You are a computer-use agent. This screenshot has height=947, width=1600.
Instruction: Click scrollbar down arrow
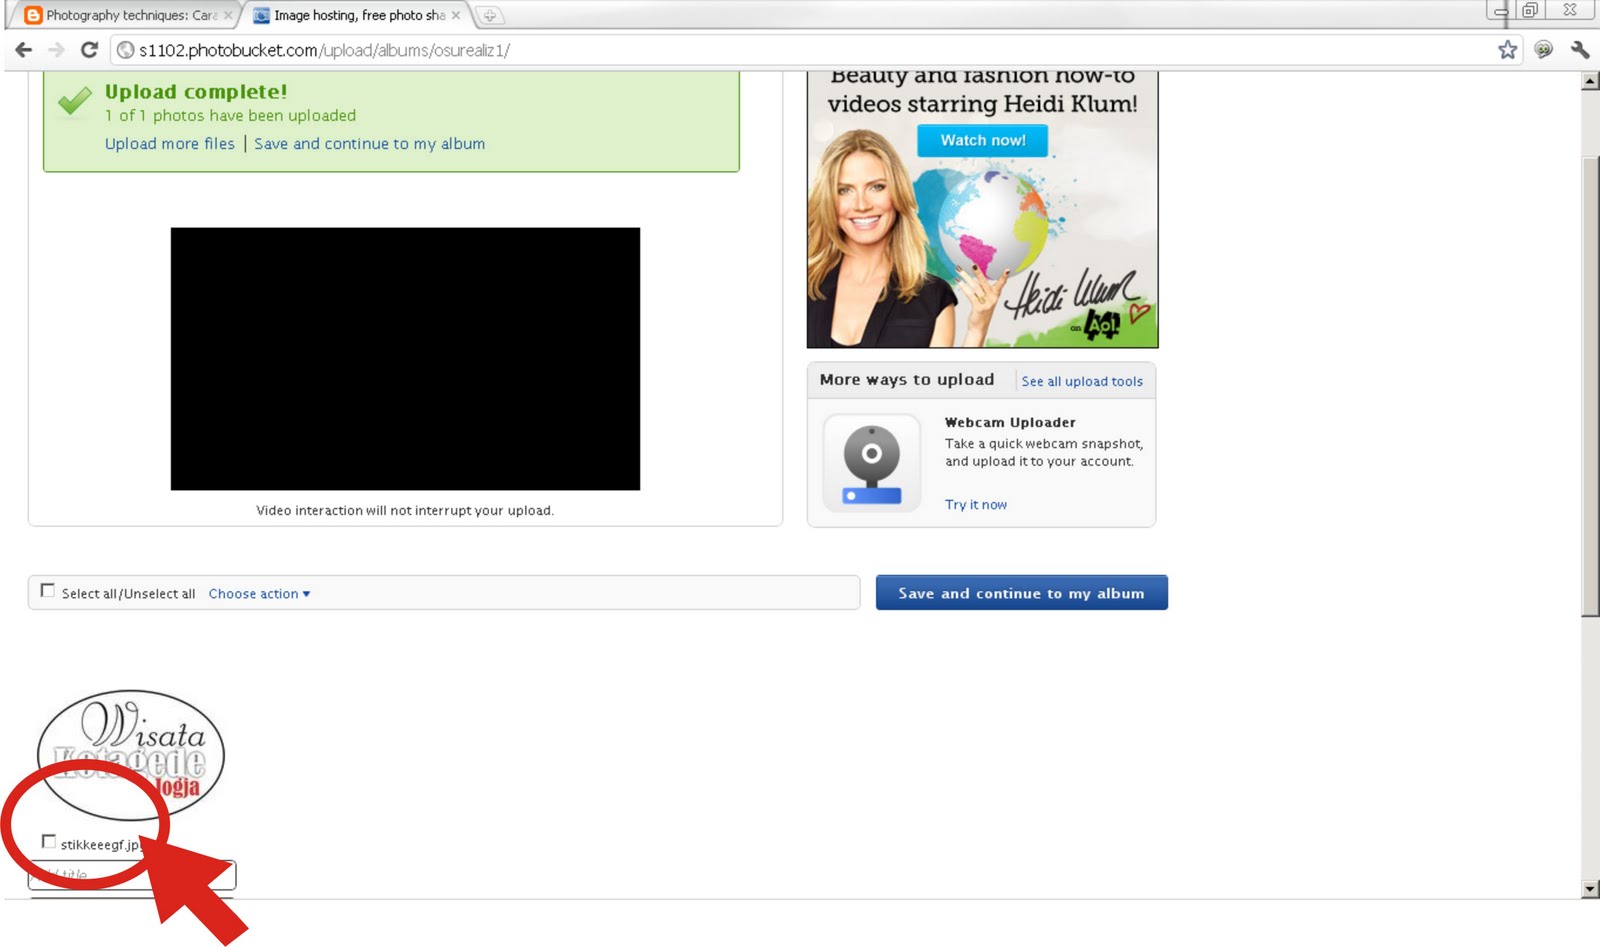coord(1590,889)
